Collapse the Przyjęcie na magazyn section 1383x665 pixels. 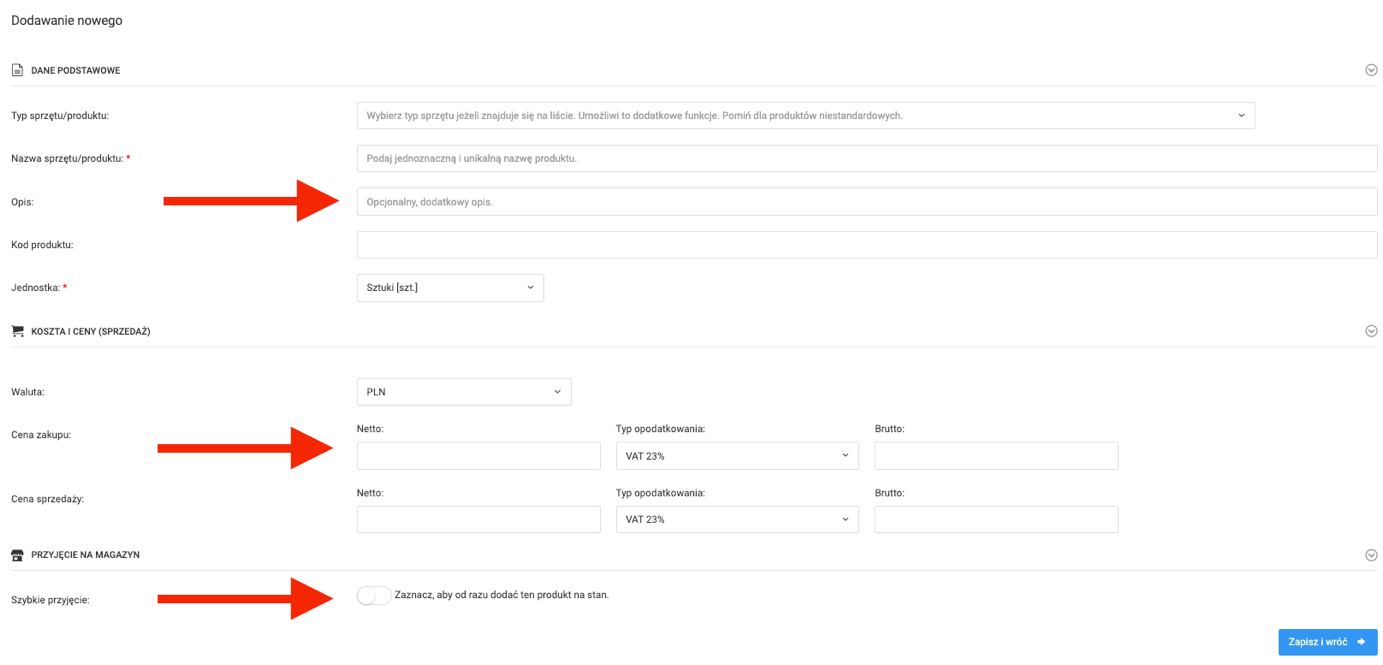pyautogui.click(x=1371, y=555)
